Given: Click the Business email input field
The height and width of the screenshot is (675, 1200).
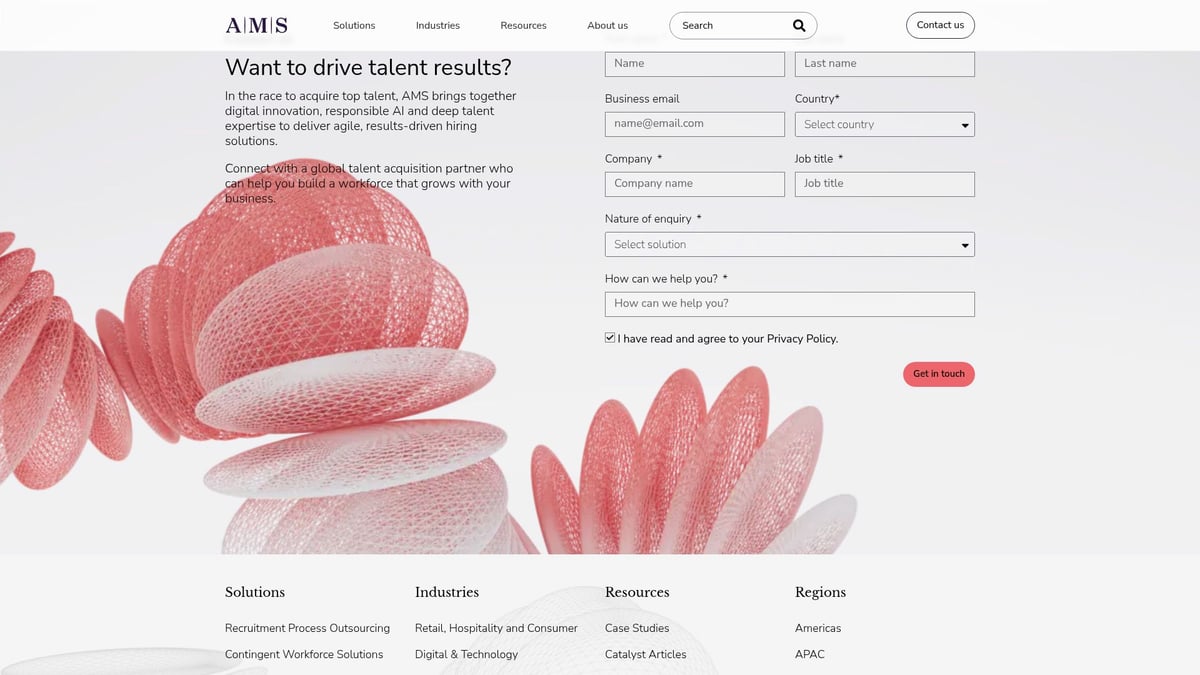Looking at the screenshot, I should (694, 124).
